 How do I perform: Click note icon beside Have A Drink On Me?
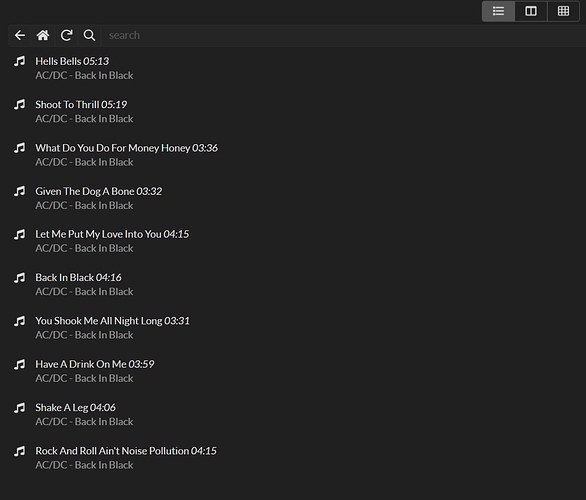[20, 364]
